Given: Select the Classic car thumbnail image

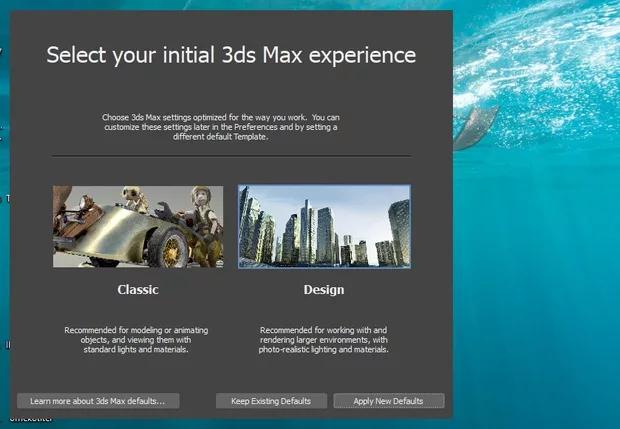Looking at the screenshot, I should 138,227.
